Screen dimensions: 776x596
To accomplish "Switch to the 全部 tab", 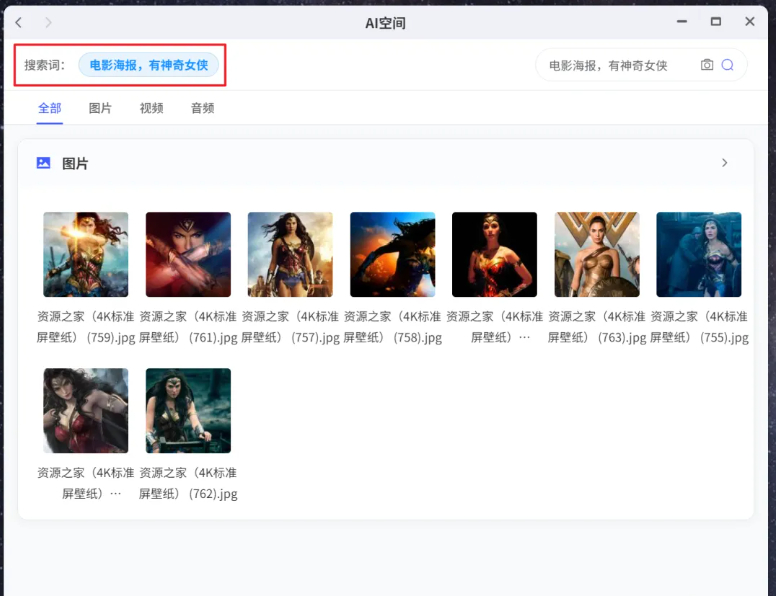I will coord(49,108).
